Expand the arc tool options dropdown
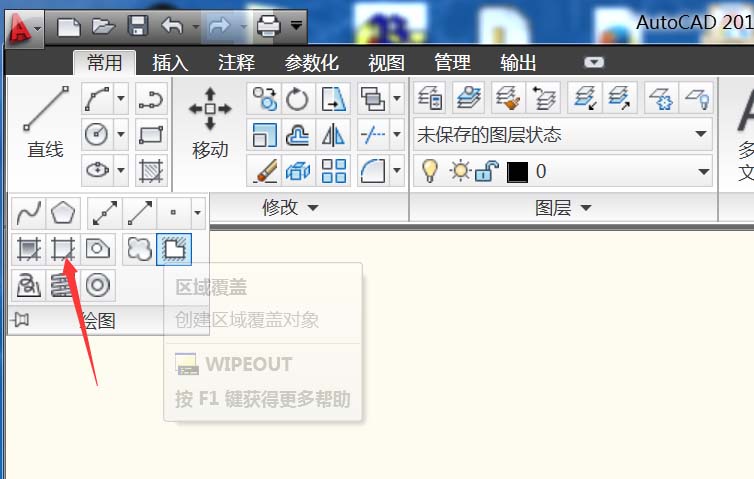This screenshot has width=754, height=479. point(121,98)
